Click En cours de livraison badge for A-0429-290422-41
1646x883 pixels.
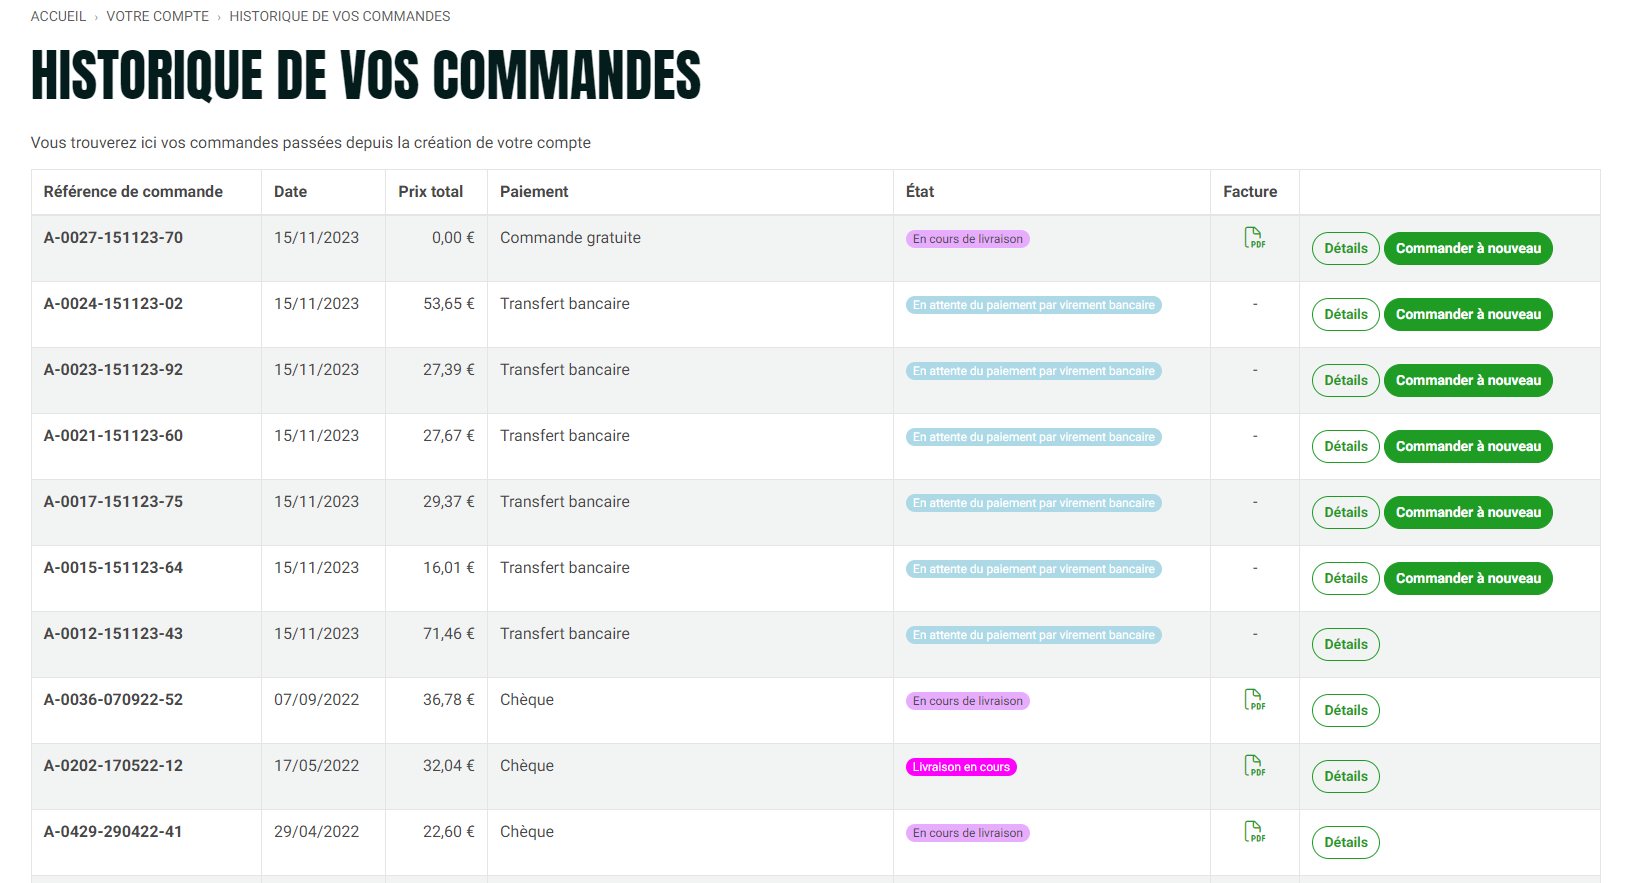click(967, 833)
